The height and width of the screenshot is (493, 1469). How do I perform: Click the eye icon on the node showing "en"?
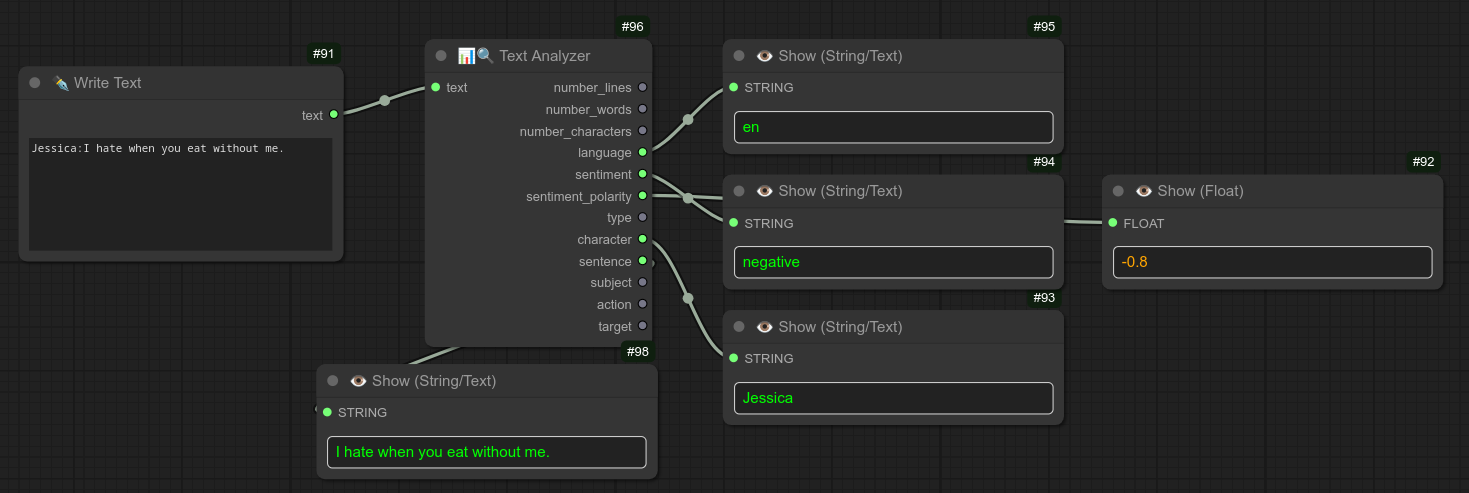click(x=765, y=56)
